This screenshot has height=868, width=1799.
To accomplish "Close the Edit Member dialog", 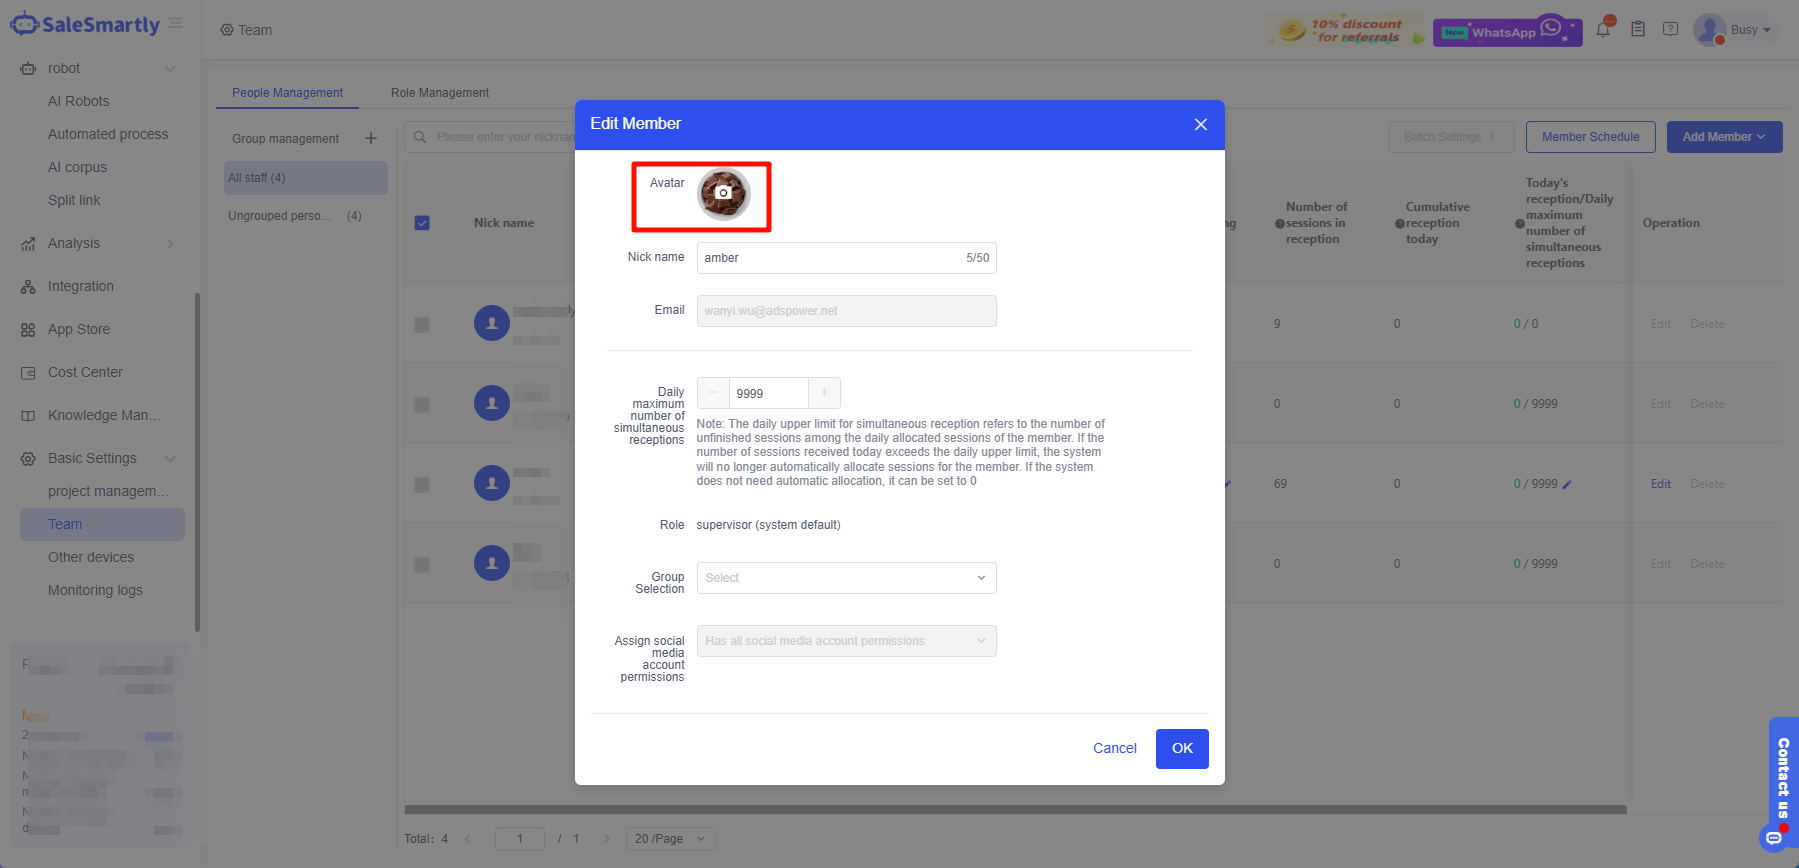I will [1201, 124].
